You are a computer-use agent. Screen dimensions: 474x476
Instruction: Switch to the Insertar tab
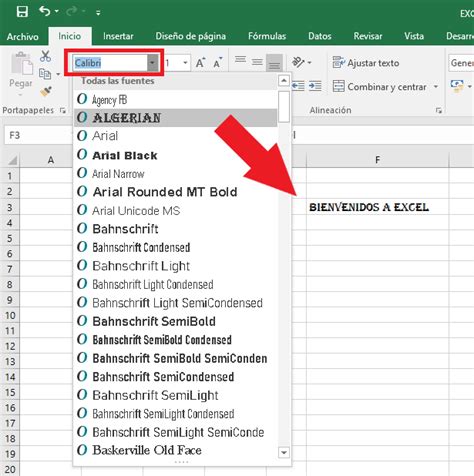118,36
